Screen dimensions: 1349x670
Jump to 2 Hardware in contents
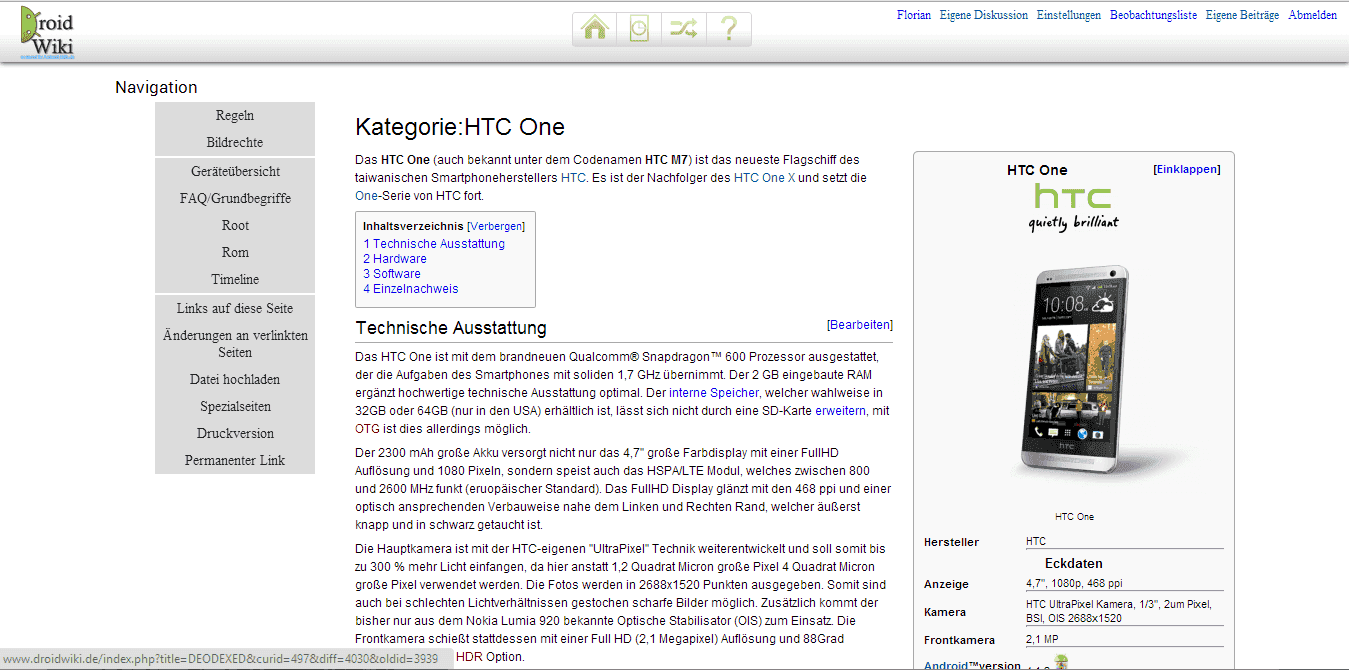pyautogui.click(x=395, y=258)
